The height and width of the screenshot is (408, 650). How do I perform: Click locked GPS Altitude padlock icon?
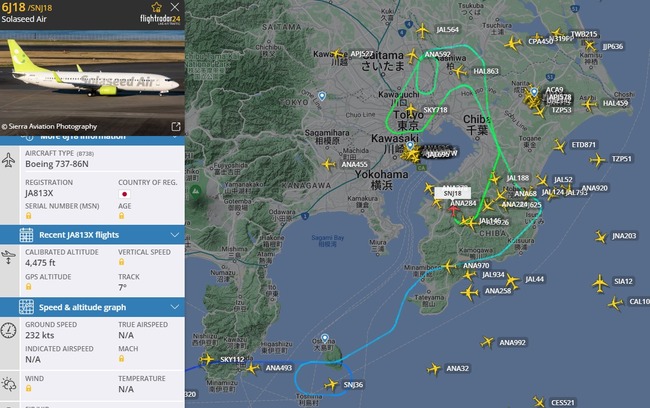(x=29, y=287)
